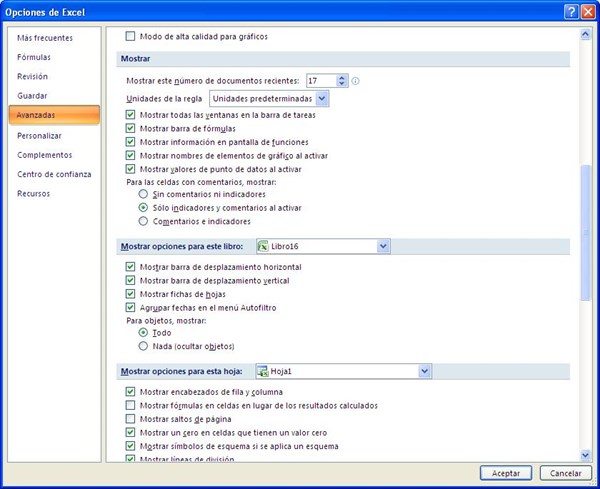Toggle Mostrar información en pantalla de funciones
Viewport: 600px width, 489px height.
pyautogui.click(x=130, y=142)
